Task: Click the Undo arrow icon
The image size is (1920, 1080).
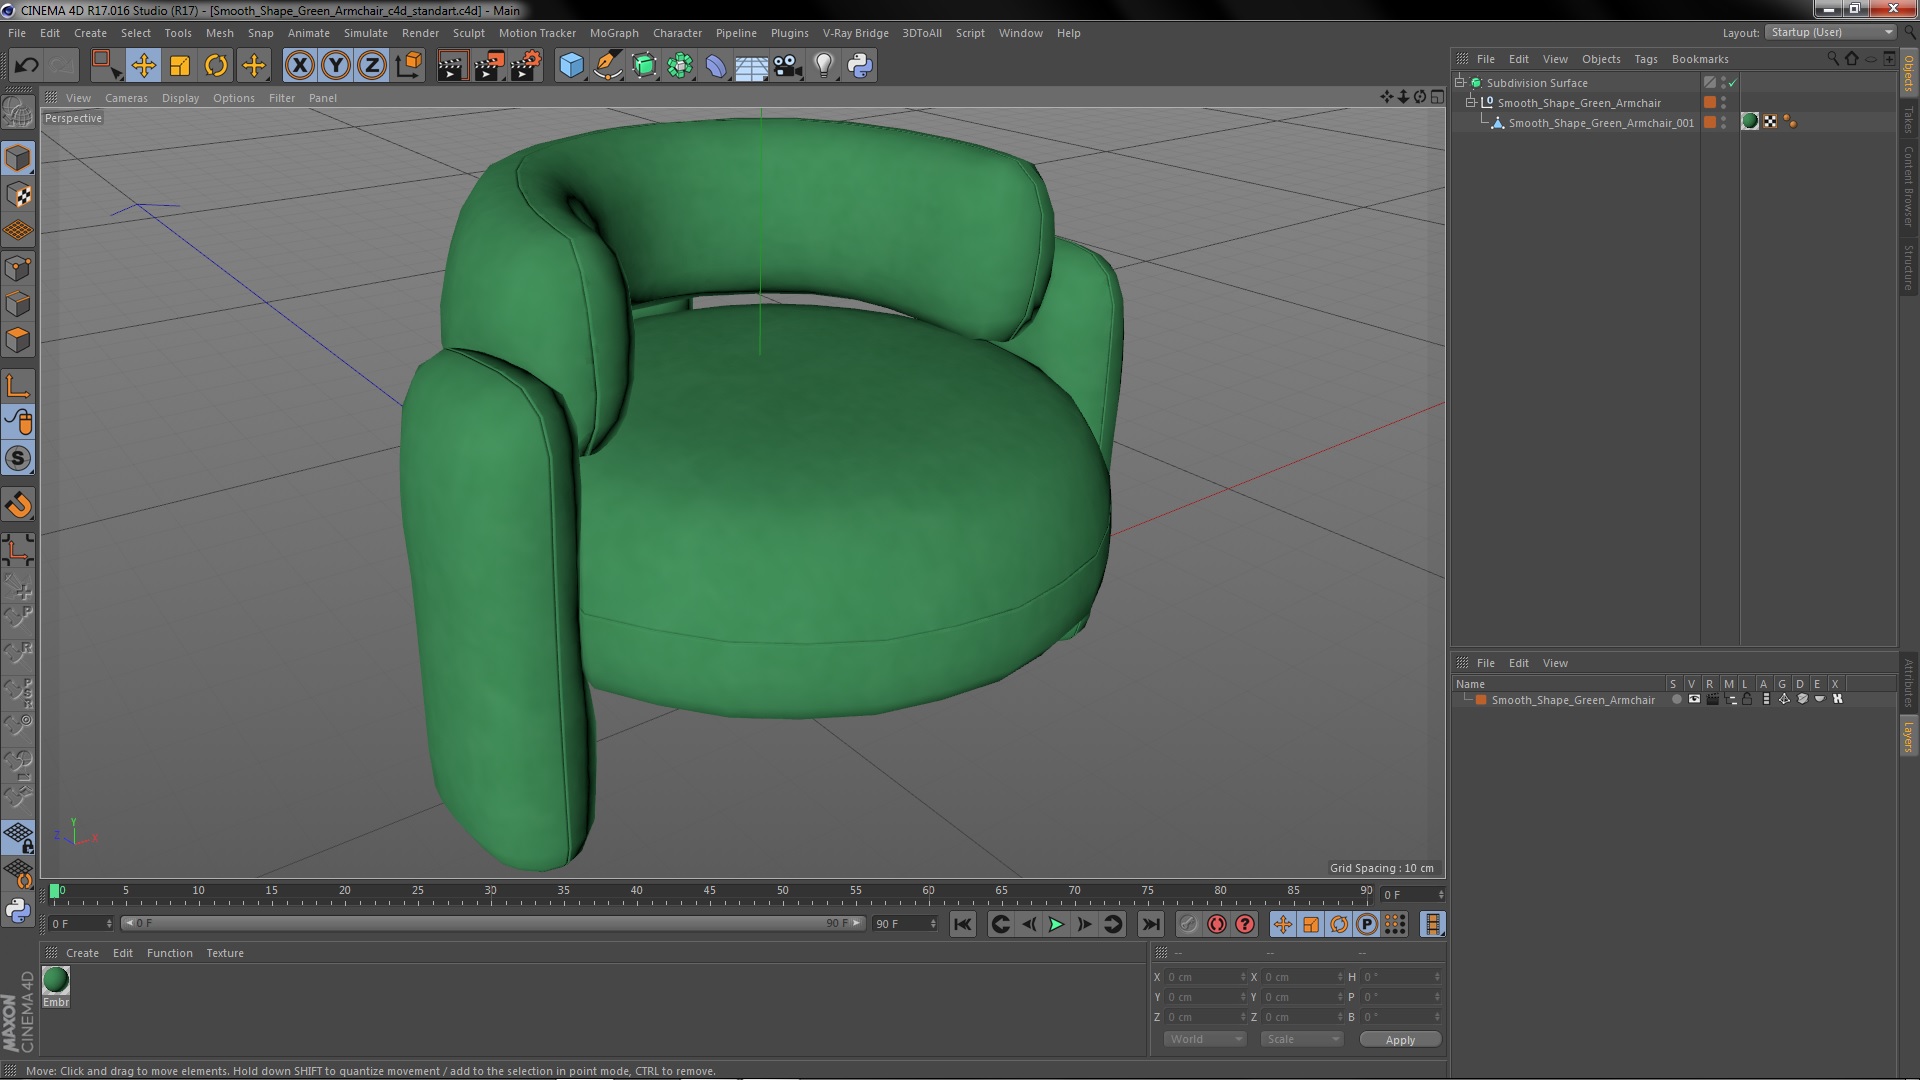Action: pos(26,66)
